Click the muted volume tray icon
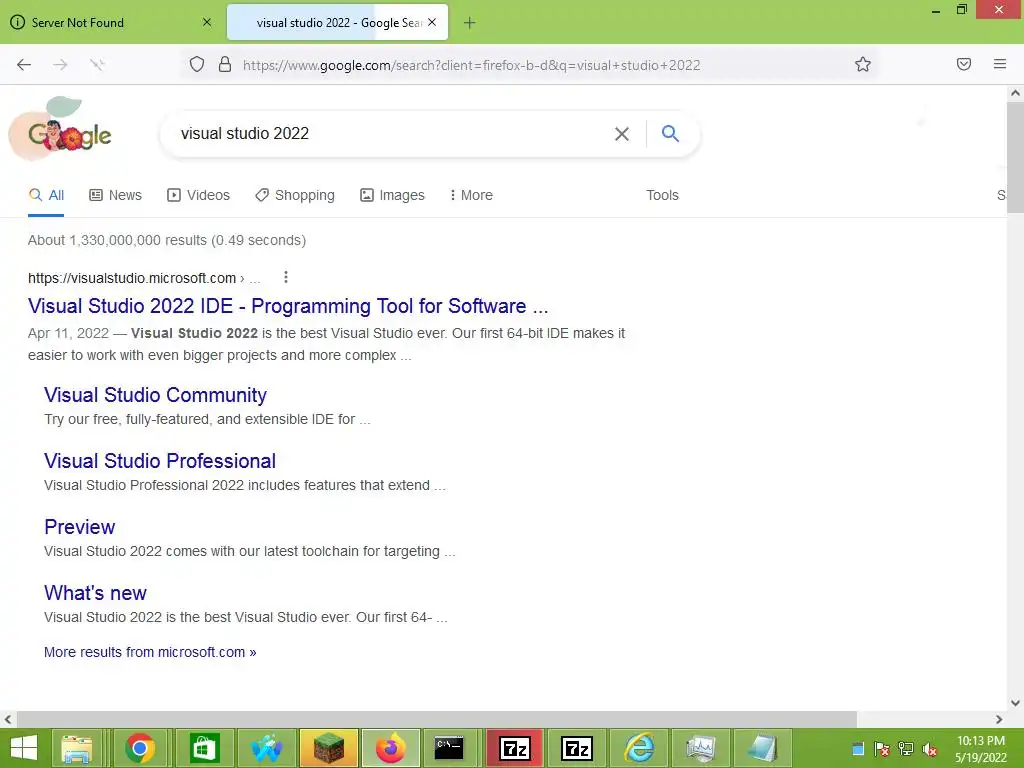This screenshot has height=768, width=1024. (x=930, y=749)
